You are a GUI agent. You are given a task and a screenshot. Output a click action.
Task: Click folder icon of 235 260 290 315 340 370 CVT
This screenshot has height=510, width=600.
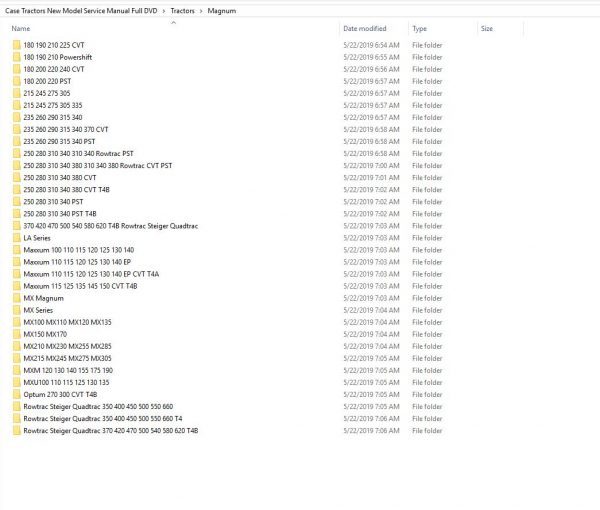[16, 129]
